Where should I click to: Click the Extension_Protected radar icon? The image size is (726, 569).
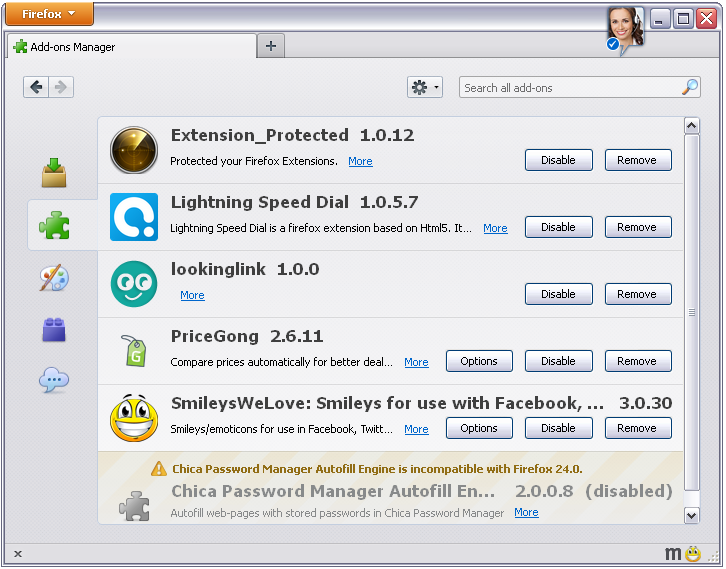click(x=134, y=150)
